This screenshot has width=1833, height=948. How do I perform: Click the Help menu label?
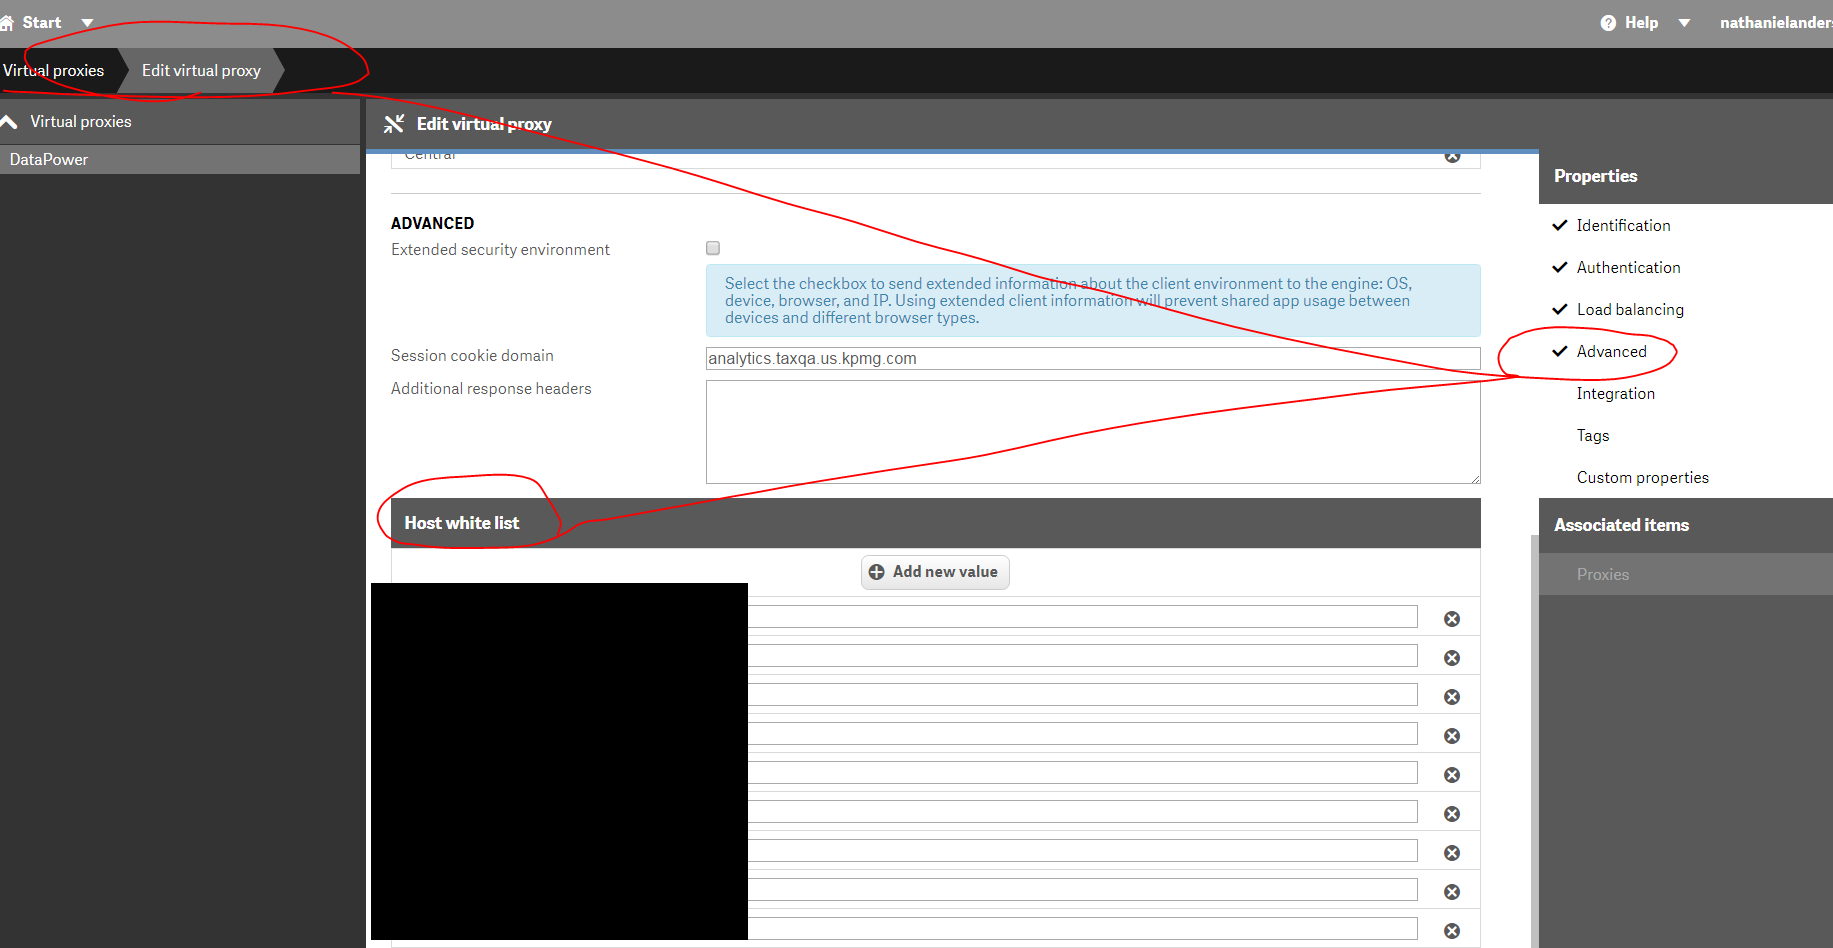1641,23
